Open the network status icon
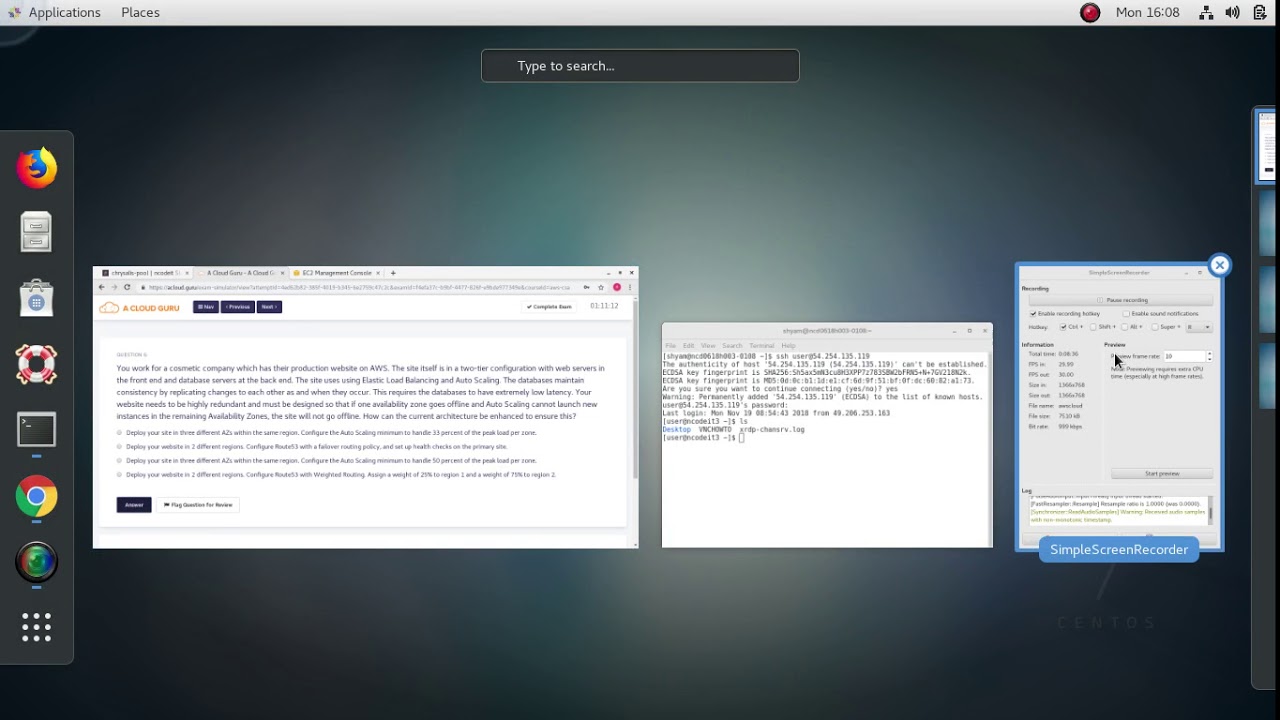 (1206, 12)
